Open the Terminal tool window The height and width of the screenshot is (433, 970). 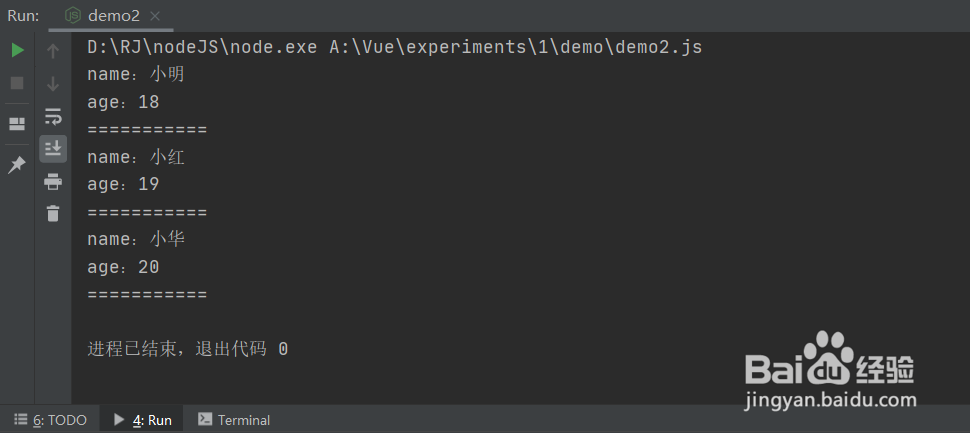coord(234,420)
